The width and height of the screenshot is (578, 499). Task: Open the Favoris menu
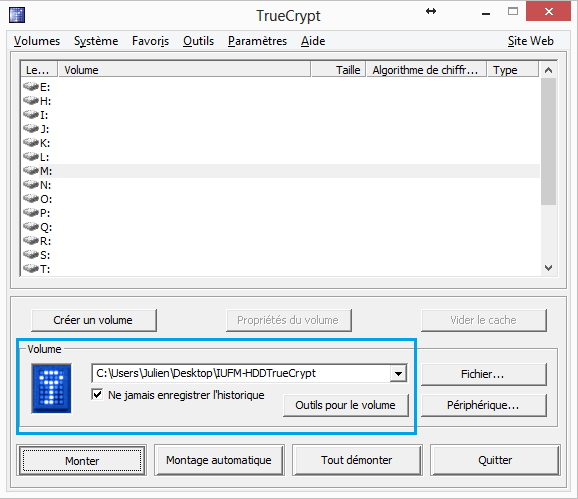click(x=150, y=41)
